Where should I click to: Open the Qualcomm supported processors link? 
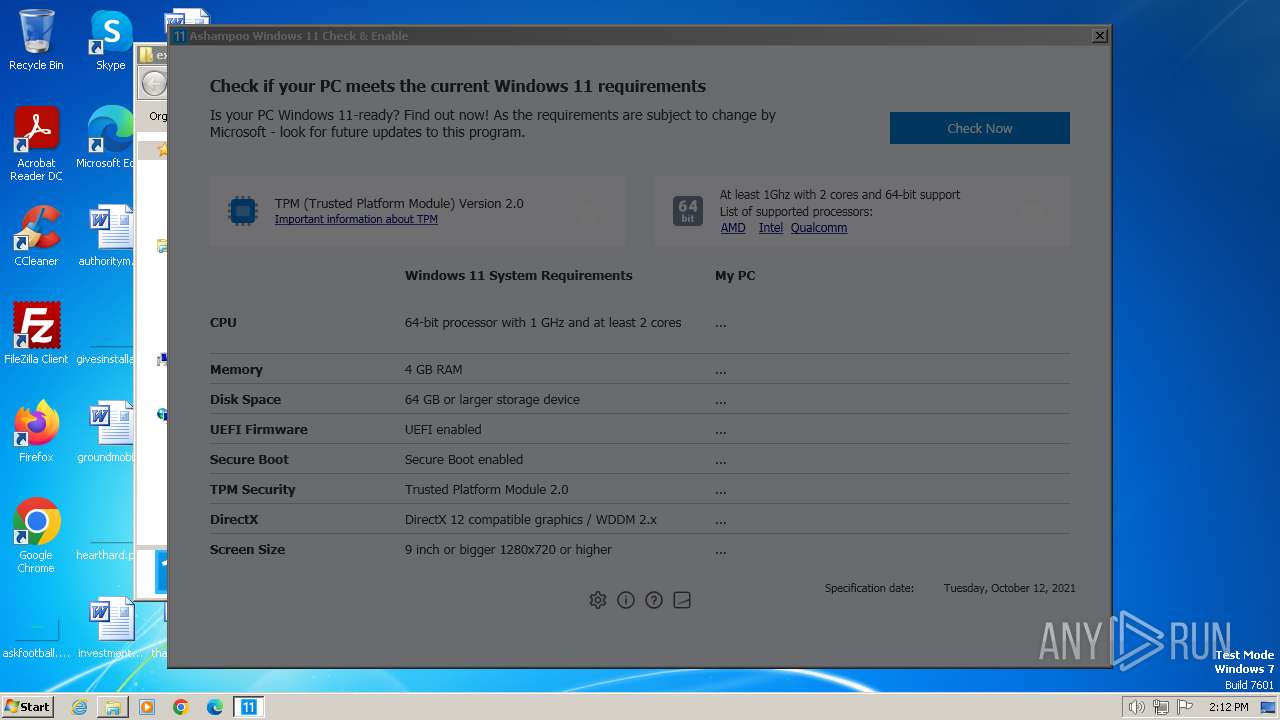coord(818,228)
